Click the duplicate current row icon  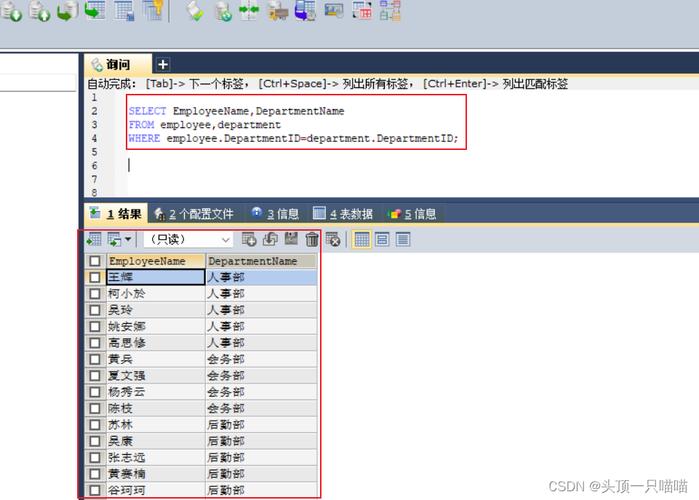[x=270, y=239]
